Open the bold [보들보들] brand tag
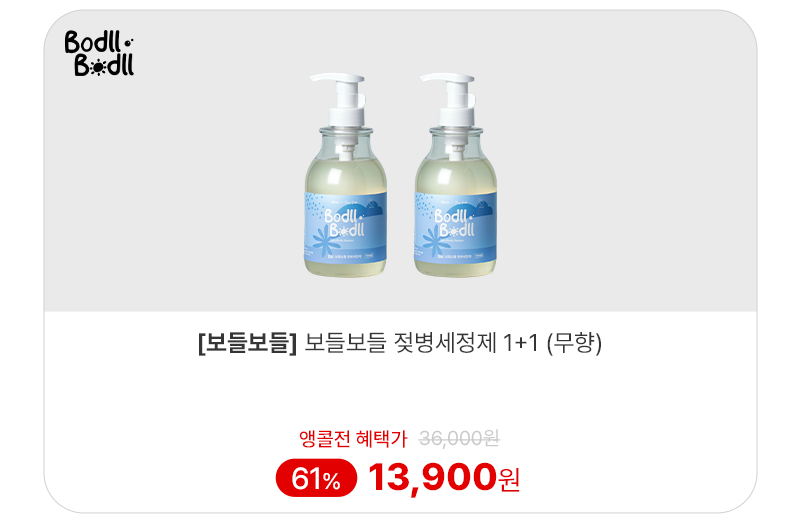The width and height of the screenshot is (800, 524). point(247,343)
